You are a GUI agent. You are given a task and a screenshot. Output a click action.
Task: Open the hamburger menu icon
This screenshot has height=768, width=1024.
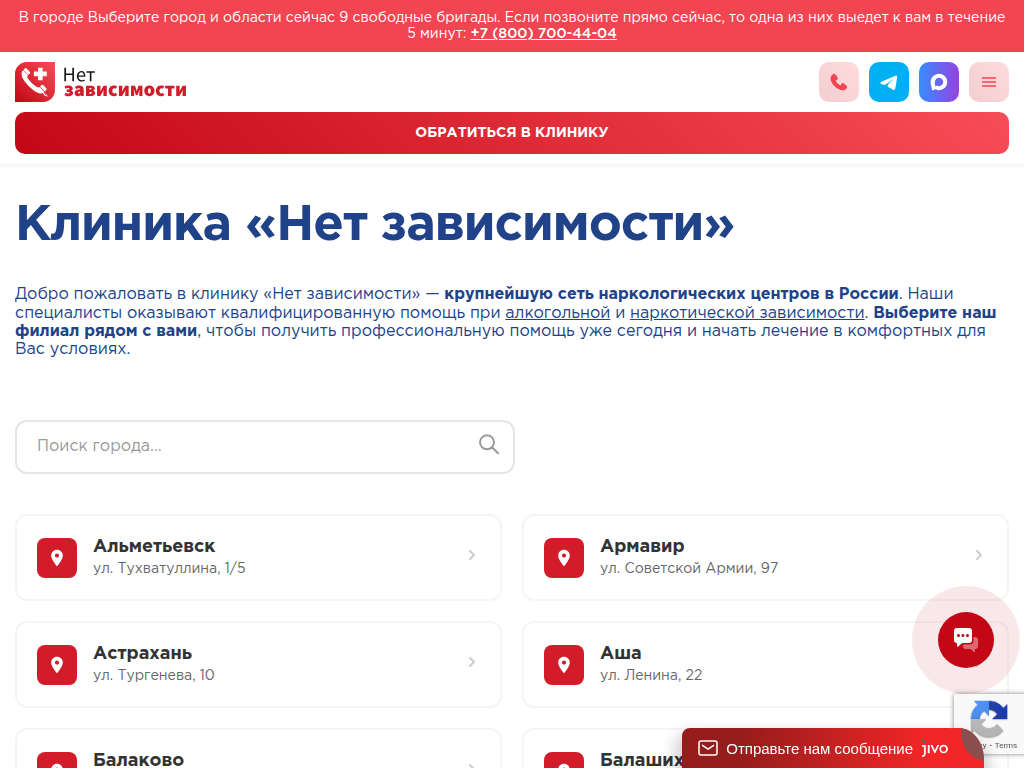pyautogui.click(x=988, y=82)
